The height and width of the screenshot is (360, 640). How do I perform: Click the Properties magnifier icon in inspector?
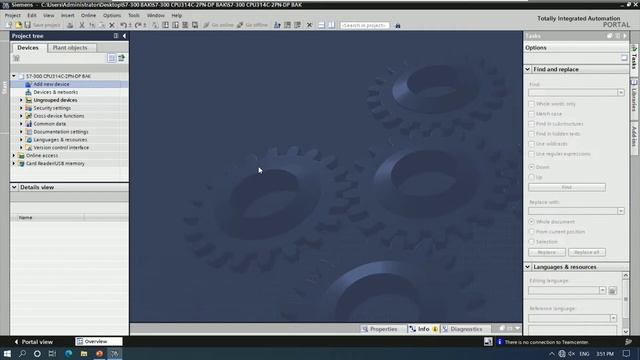(365, 329)
